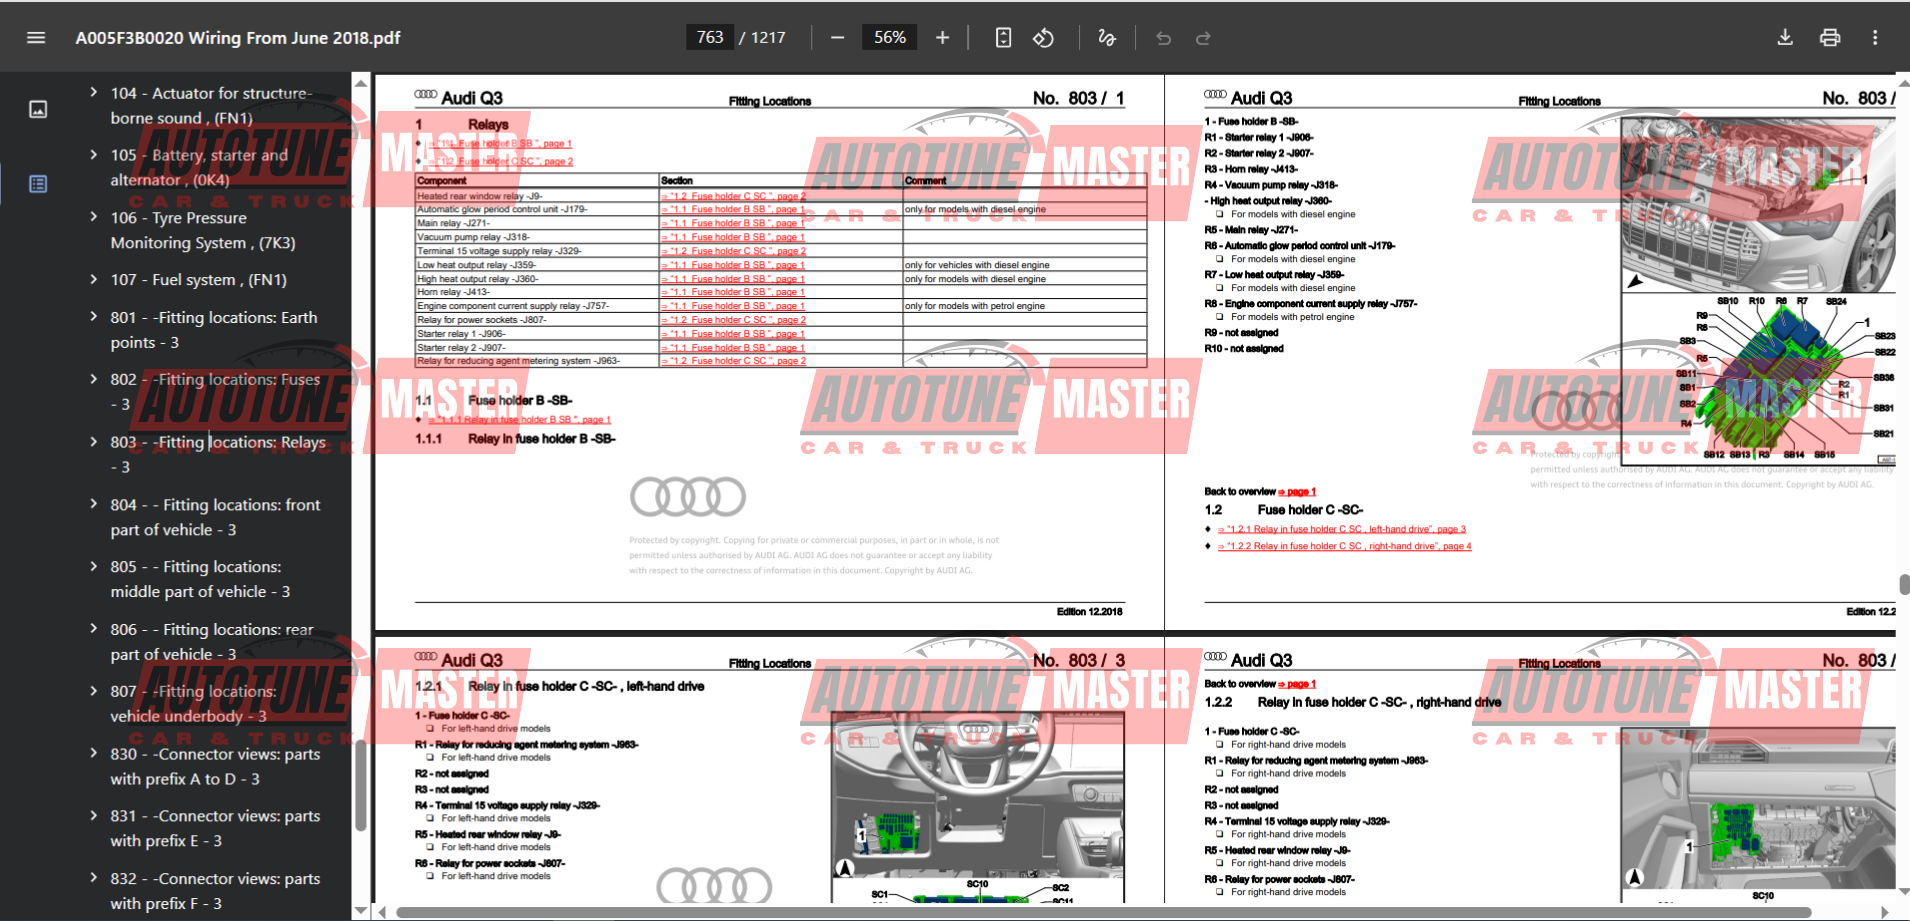Expand the 107 Fuel system entry
This screenshot has width=1910, height=921.
click(92, 279)
